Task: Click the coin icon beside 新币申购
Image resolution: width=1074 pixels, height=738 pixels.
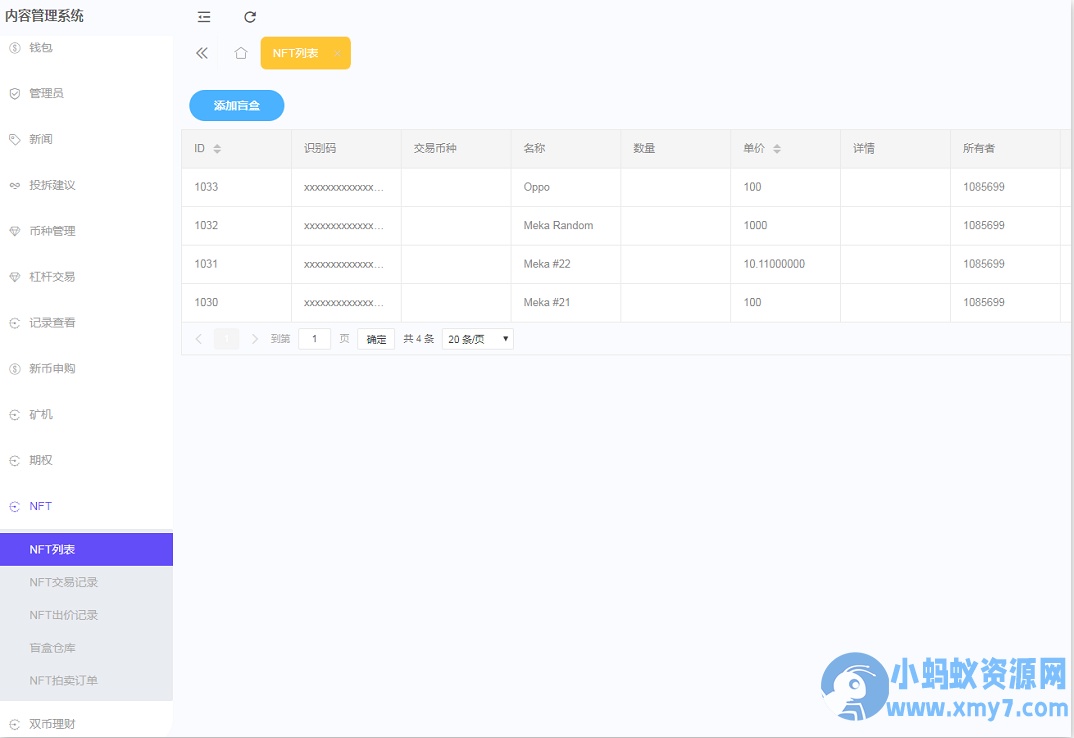Action: (x=14, y=369)
